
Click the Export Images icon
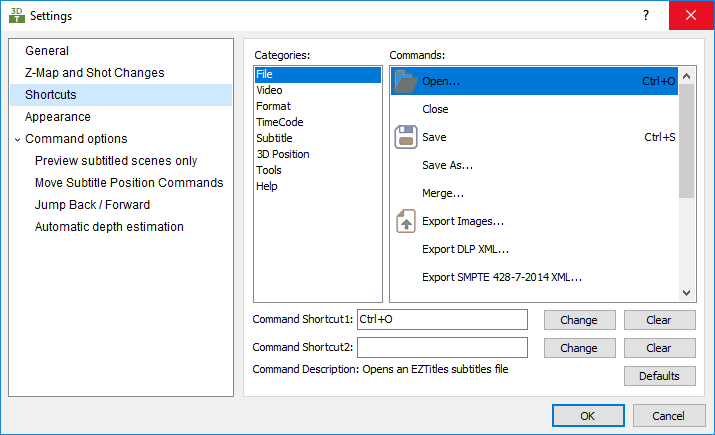[406, 221]
